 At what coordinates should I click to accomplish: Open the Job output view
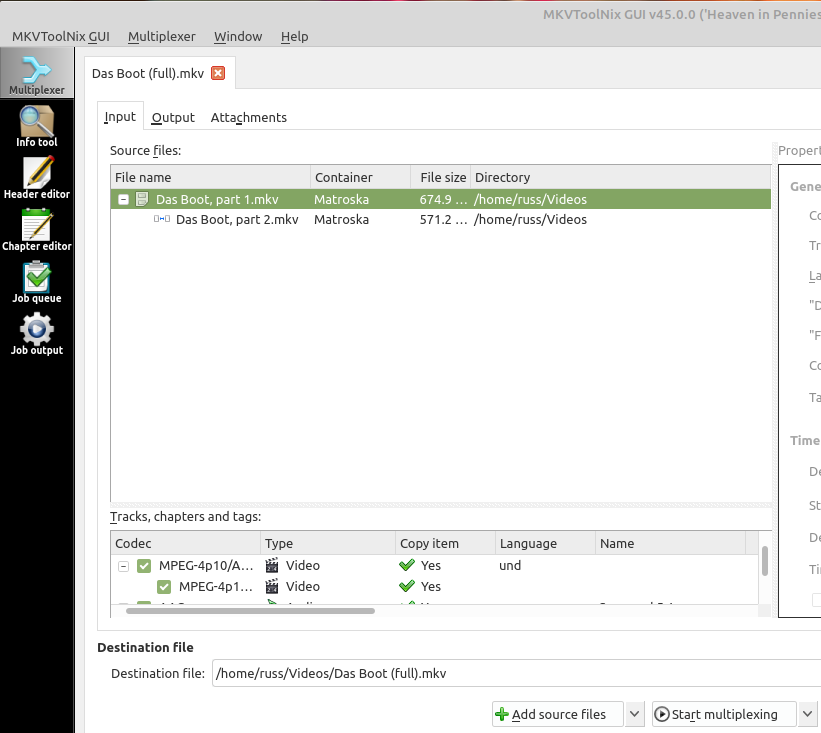(37, 335)
